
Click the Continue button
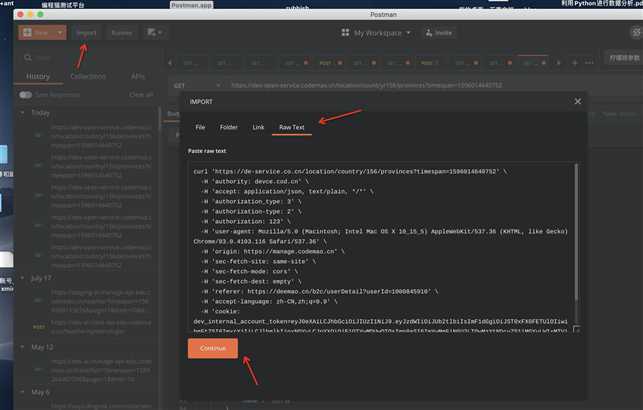(213, 348)
